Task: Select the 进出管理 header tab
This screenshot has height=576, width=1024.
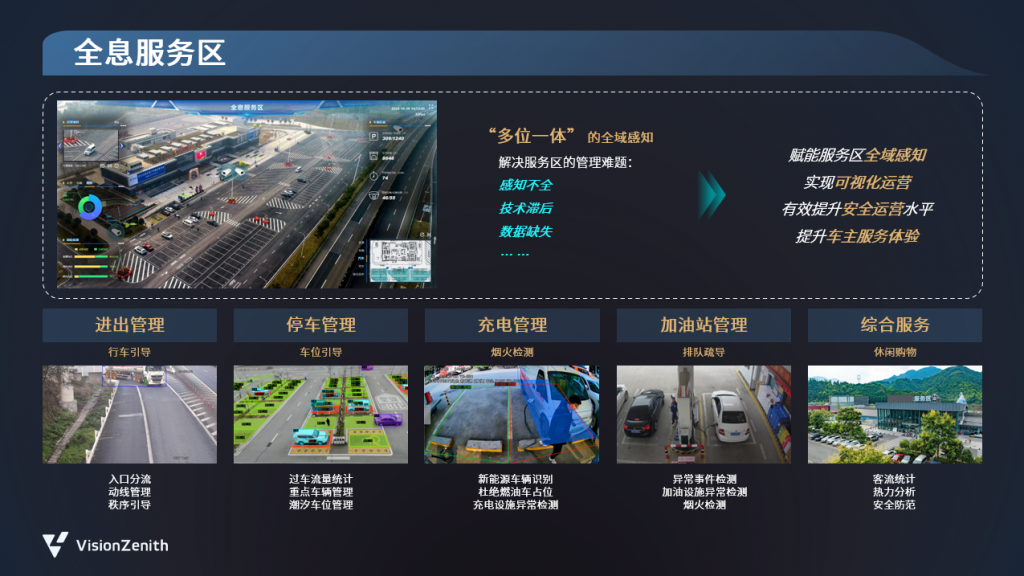Action: pos(129,325)
